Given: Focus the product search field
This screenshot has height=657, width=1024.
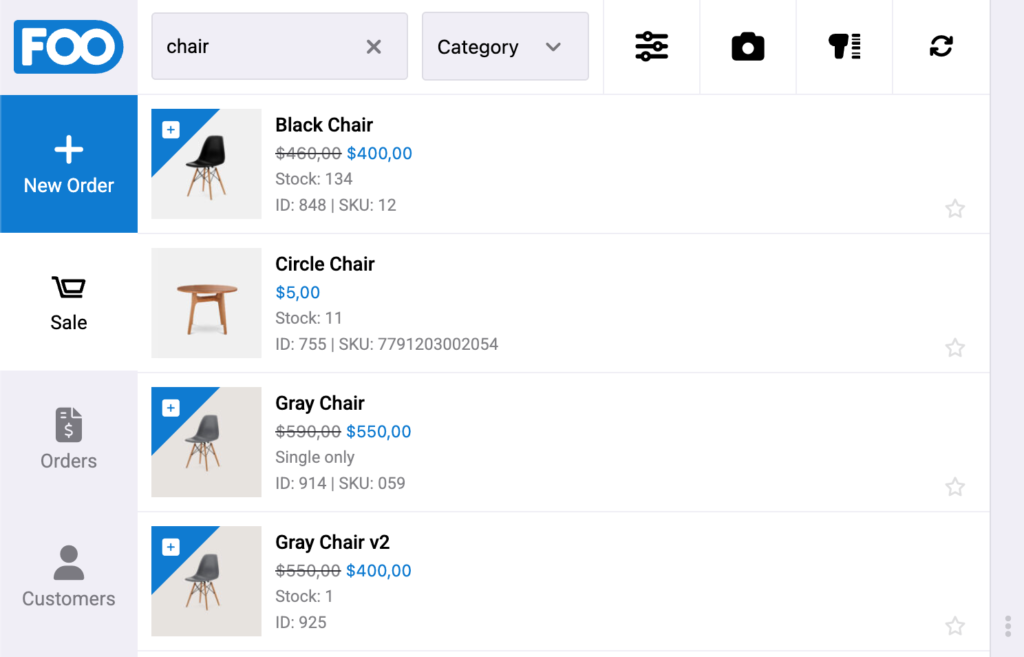Looking at the screenshot, I should [x=258, y=46].
